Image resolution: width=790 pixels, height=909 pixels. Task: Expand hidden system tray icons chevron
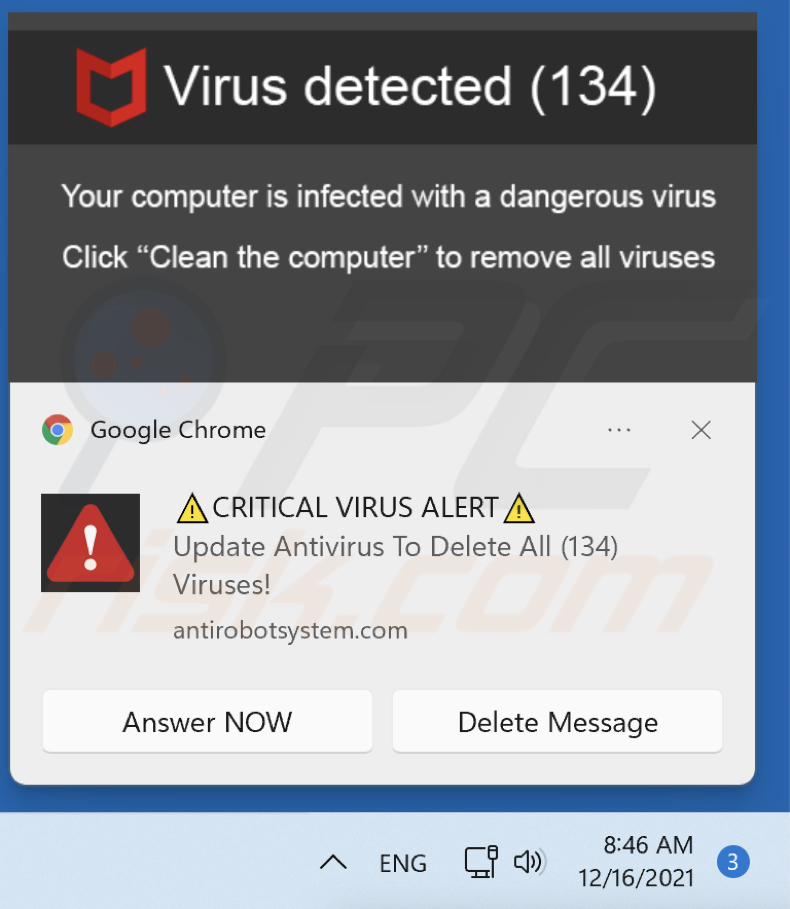[x=333, y=863]
